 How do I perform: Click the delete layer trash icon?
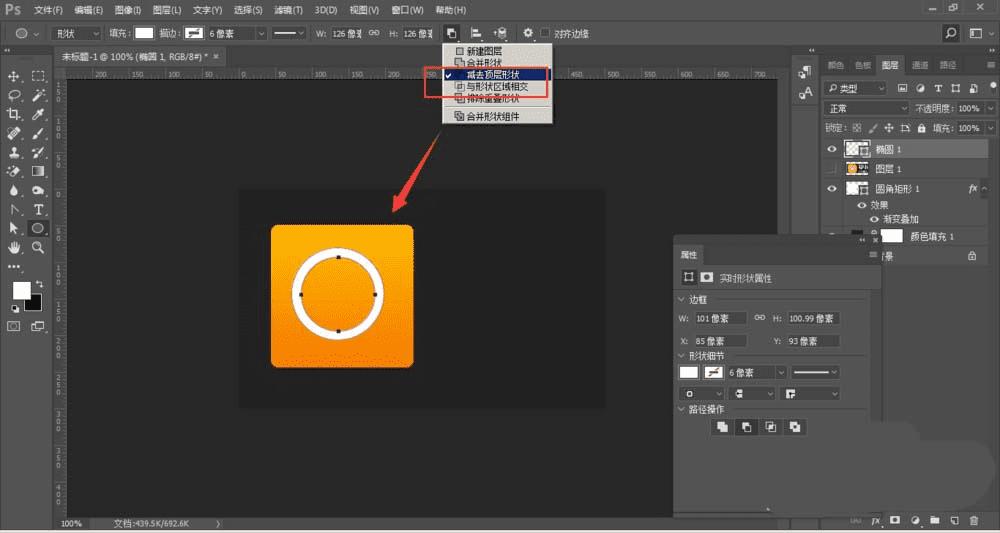click(x=972, y=521)
